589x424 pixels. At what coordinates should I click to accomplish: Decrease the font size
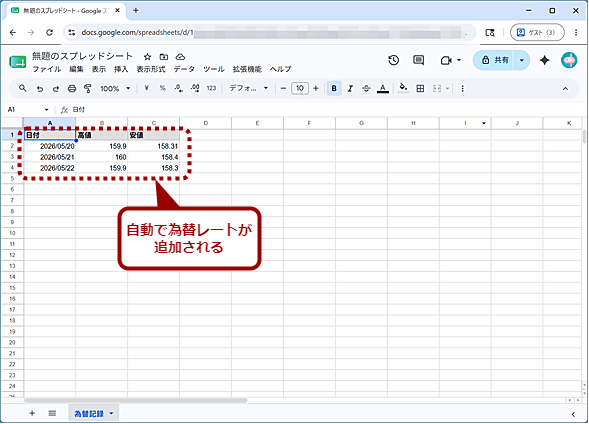283,89
